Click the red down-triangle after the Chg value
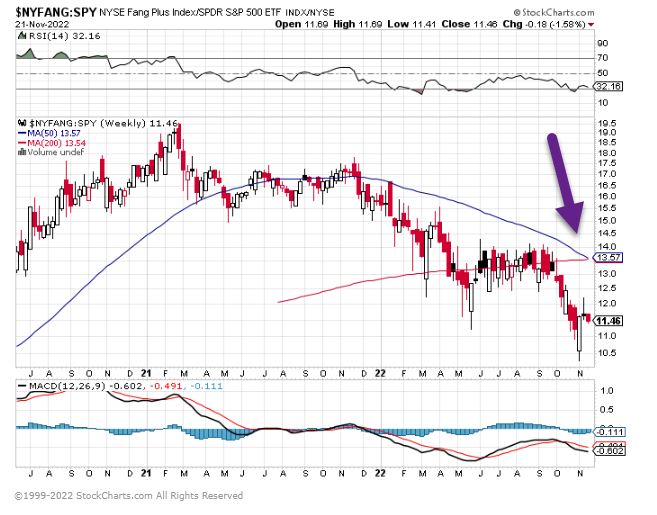Viewport: 657px width, 515px height. point(591,25)
